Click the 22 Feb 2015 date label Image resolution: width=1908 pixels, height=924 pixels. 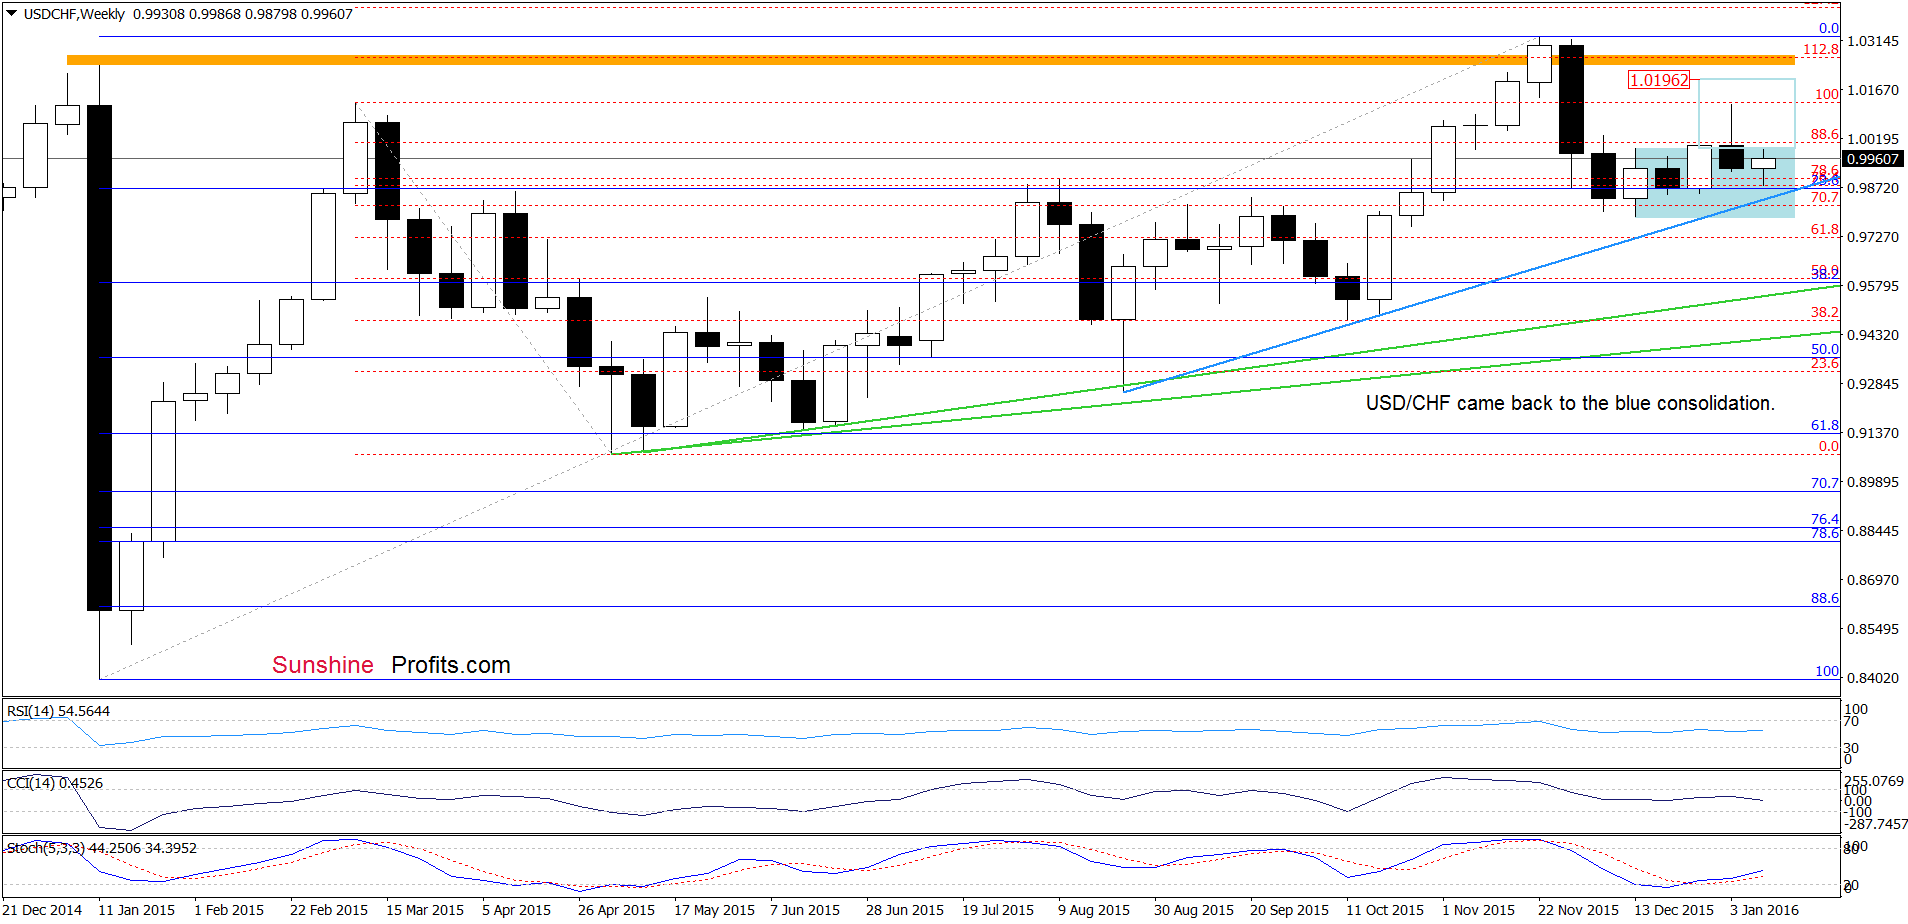point(329,910)
